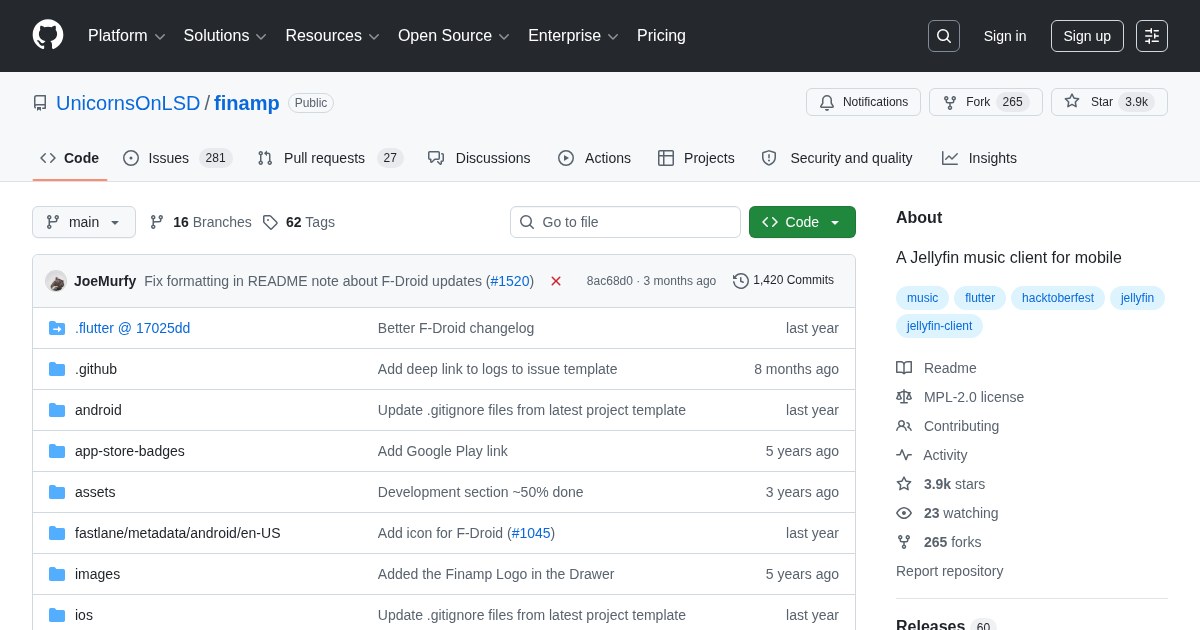This screenshot has height=630, width=1200.
Task: Click the Notifications bell icon
Action: [x=827, y=102]
